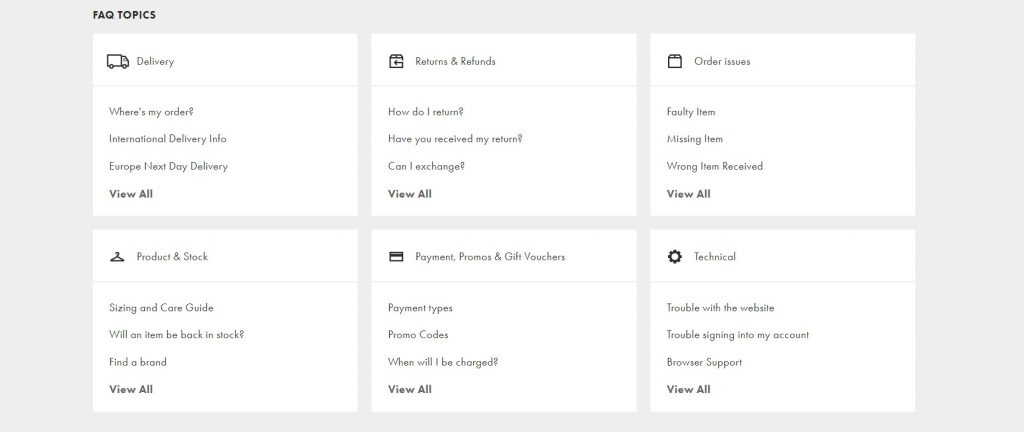Open International Delivery Info
1024x432 pixels.
click(x=168, y=139)
